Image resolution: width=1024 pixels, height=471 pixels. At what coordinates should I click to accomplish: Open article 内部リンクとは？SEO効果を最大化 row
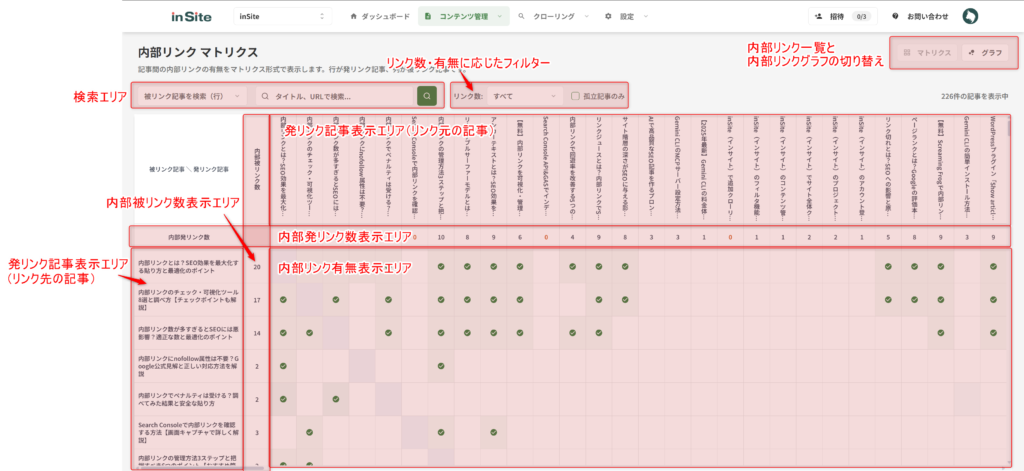[188, 267]
